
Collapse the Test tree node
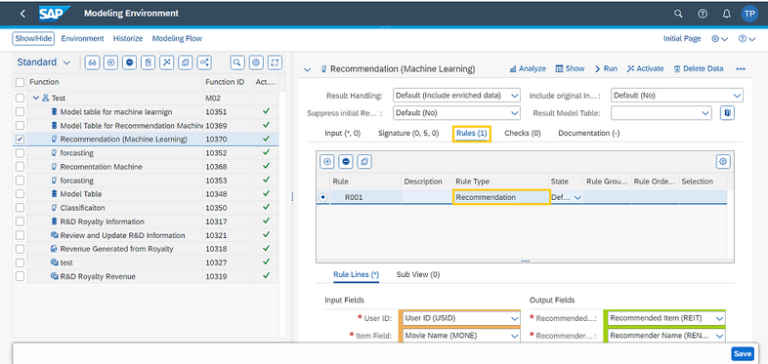point(36,98)
